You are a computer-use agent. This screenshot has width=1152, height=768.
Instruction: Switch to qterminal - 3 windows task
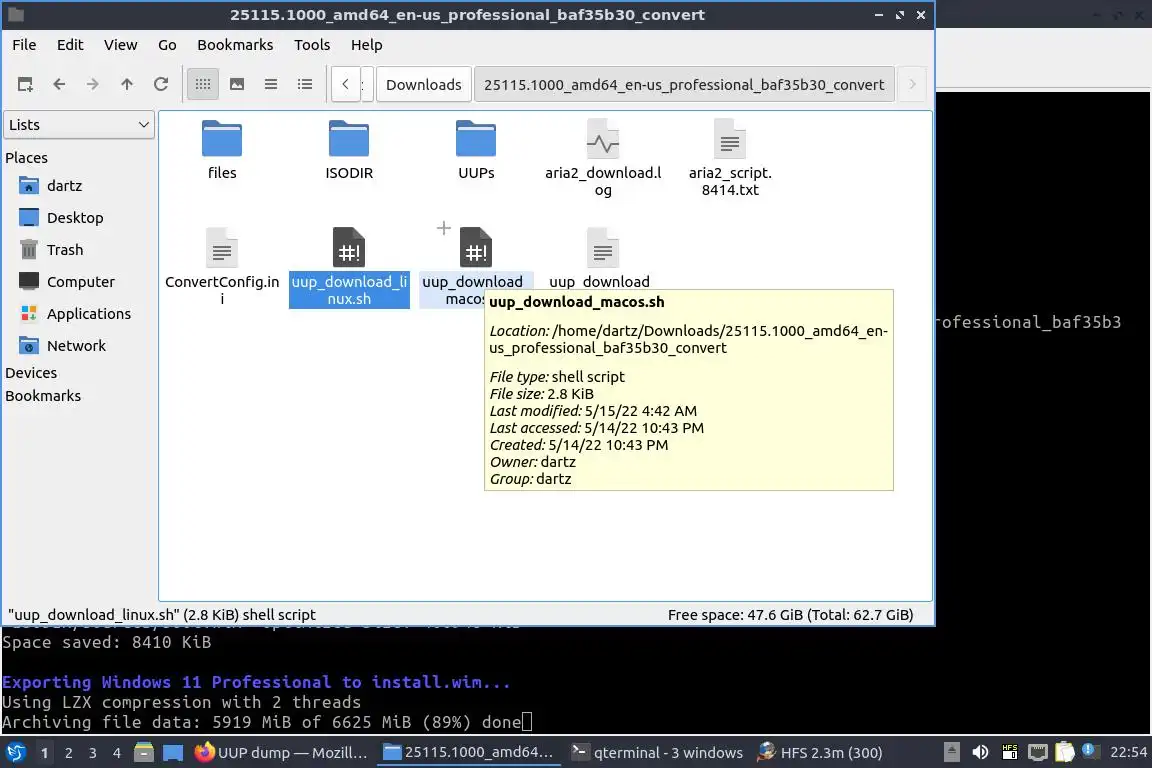tap(658, 752)
